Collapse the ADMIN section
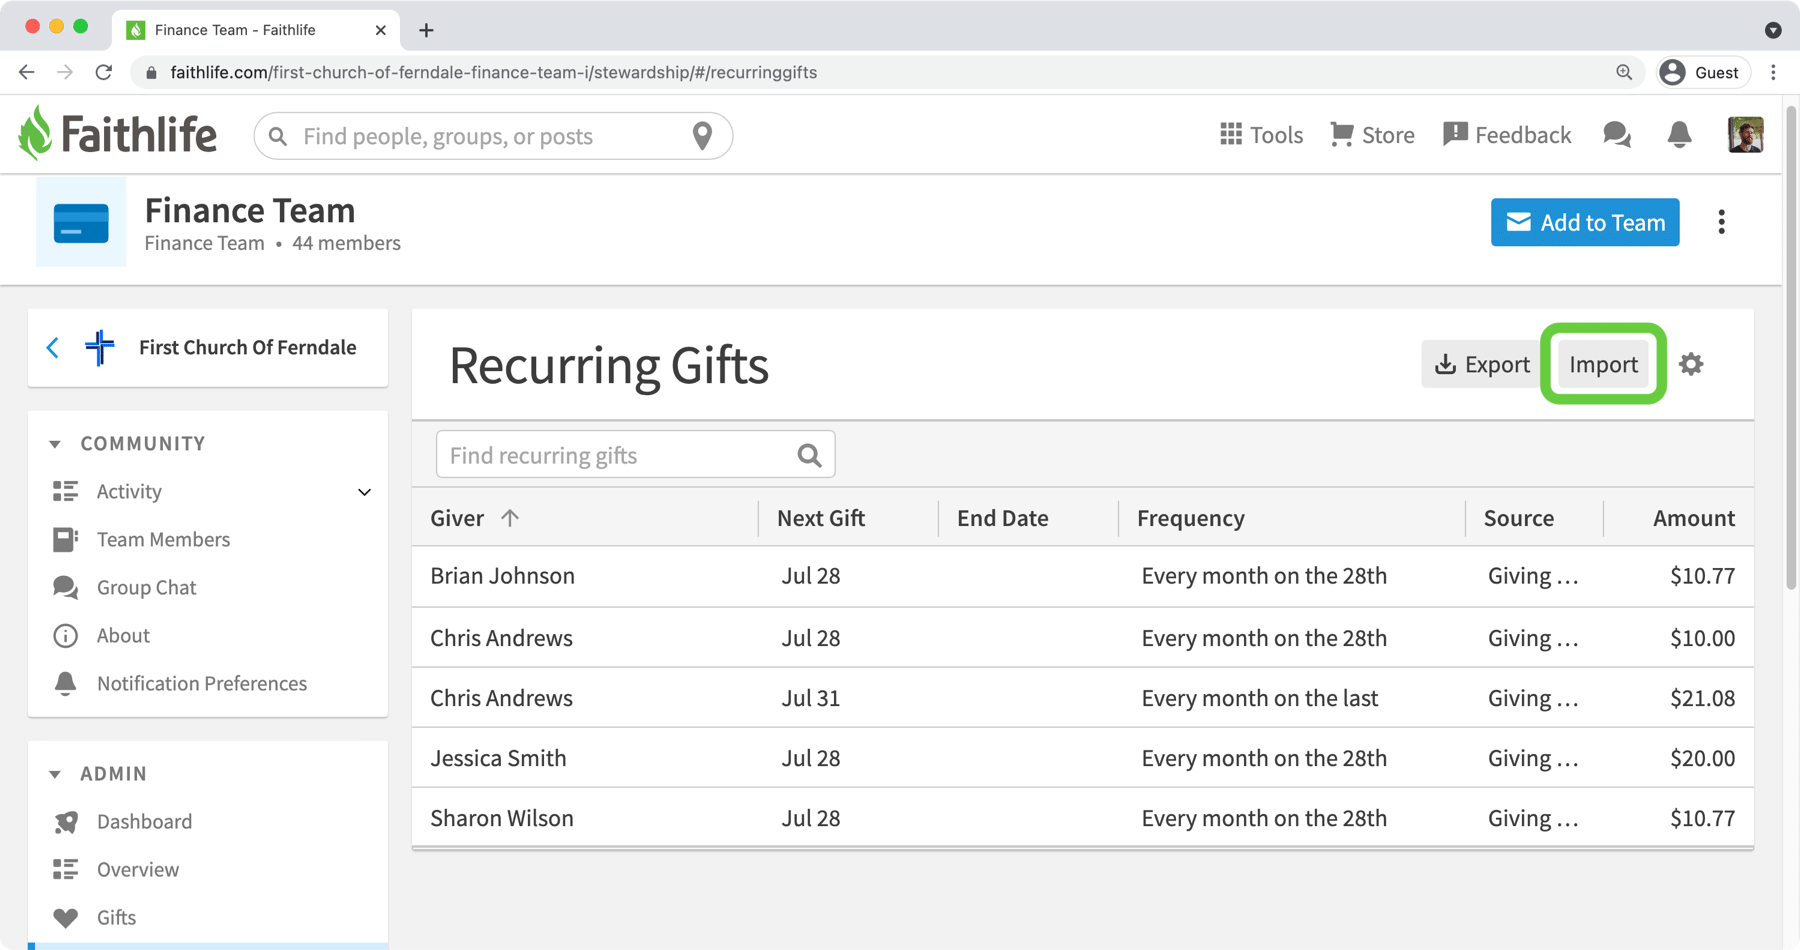 point(55,773)
